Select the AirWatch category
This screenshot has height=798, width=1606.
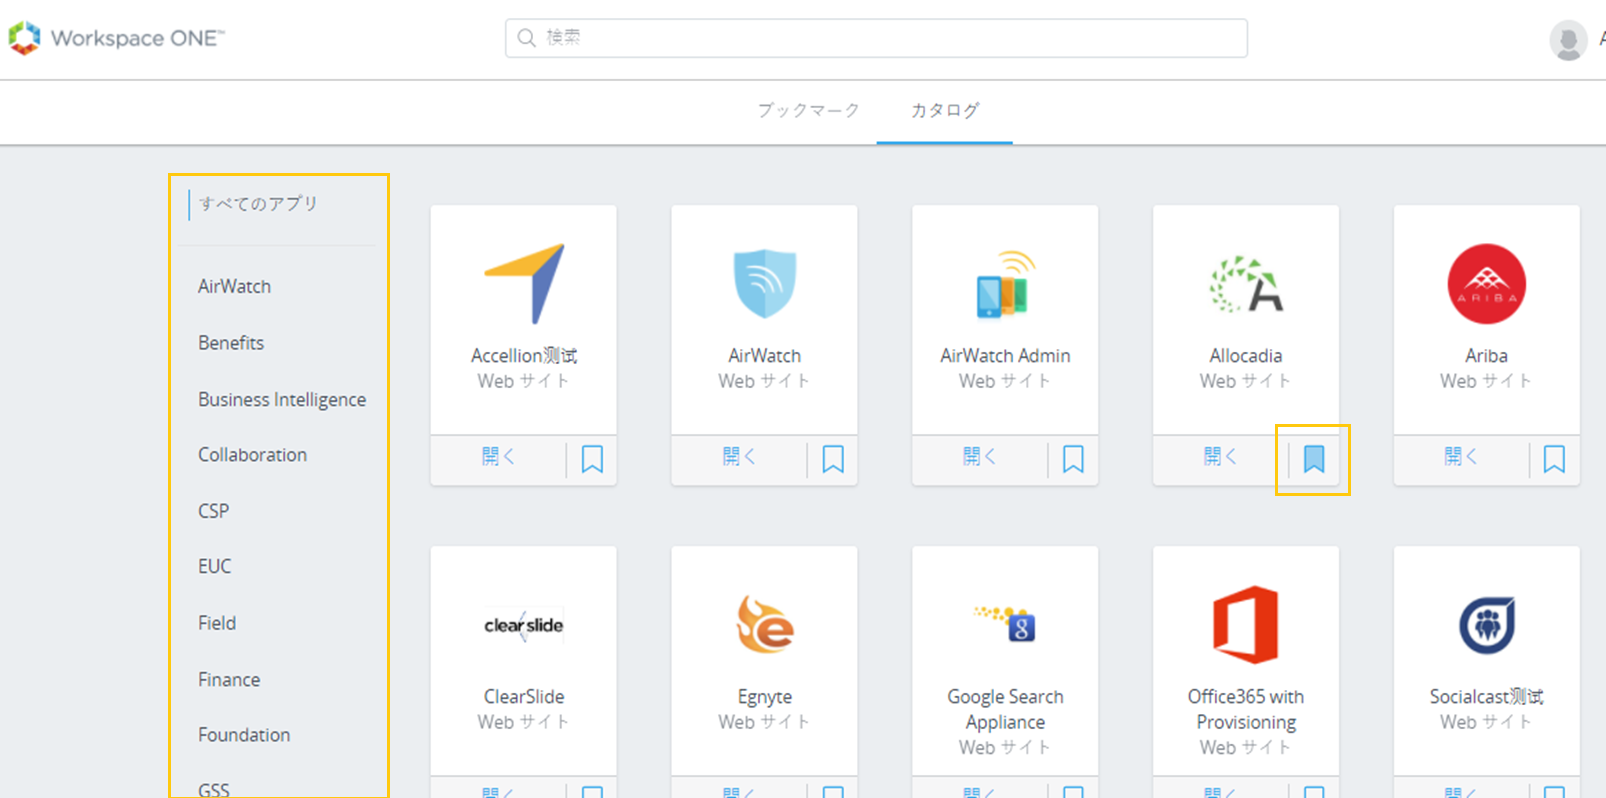(234, 287)
